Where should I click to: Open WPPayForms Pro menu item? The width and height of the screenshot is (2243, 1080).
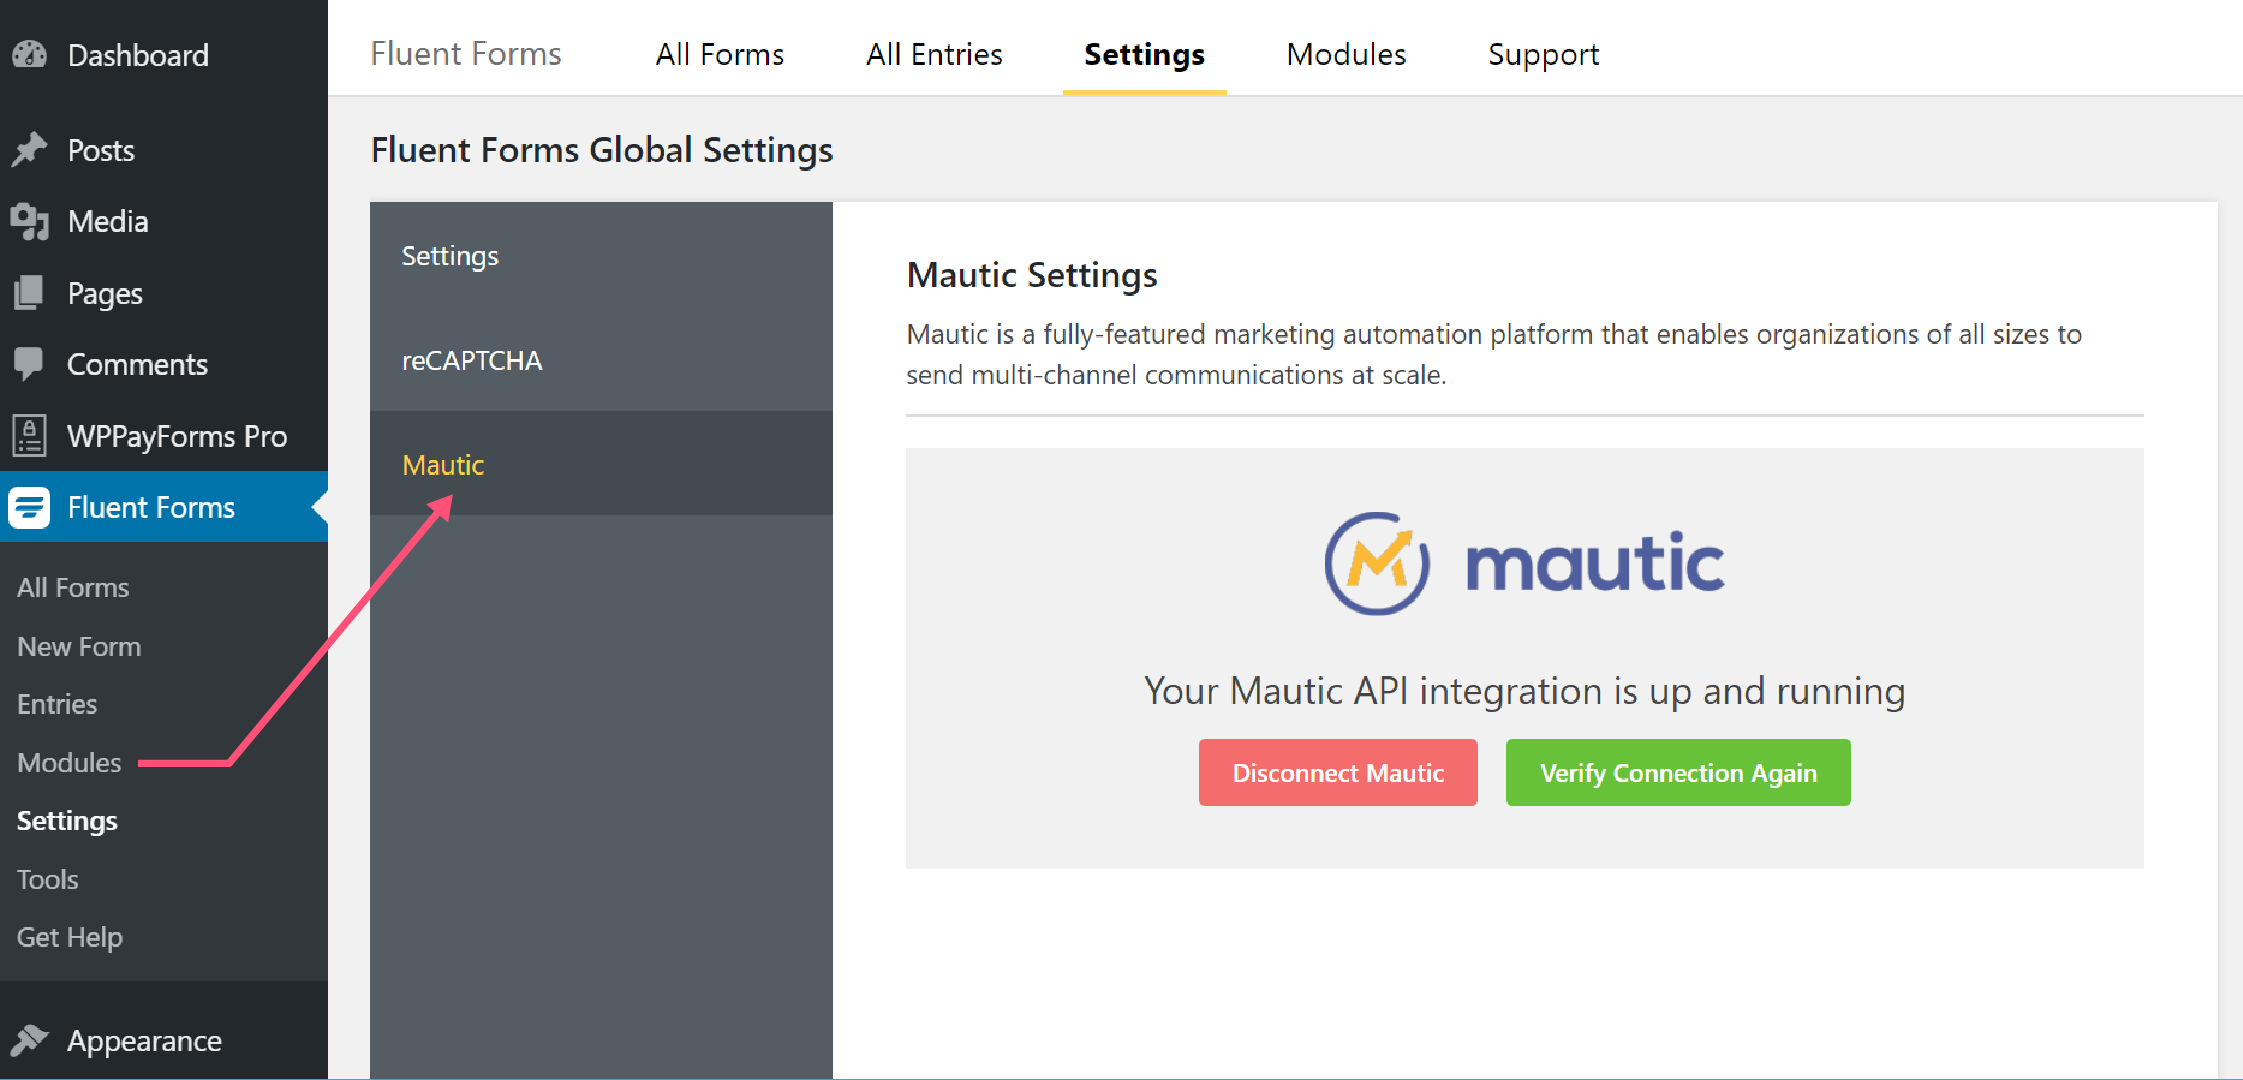[164, 436]
